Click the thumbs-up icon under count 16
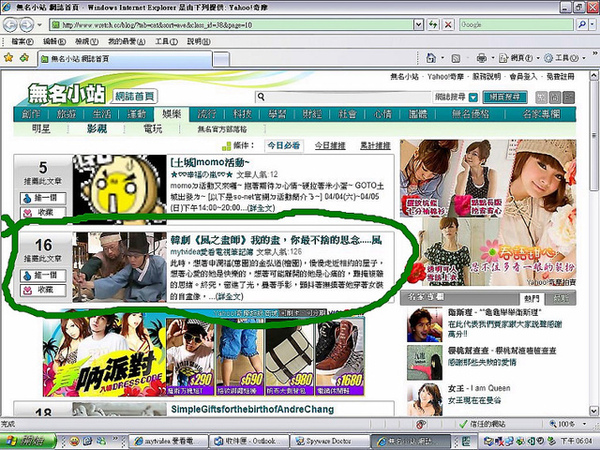Image resolution: width=600 pixels, height=450 pixels. pyautogui.click(x=27, y=276)
